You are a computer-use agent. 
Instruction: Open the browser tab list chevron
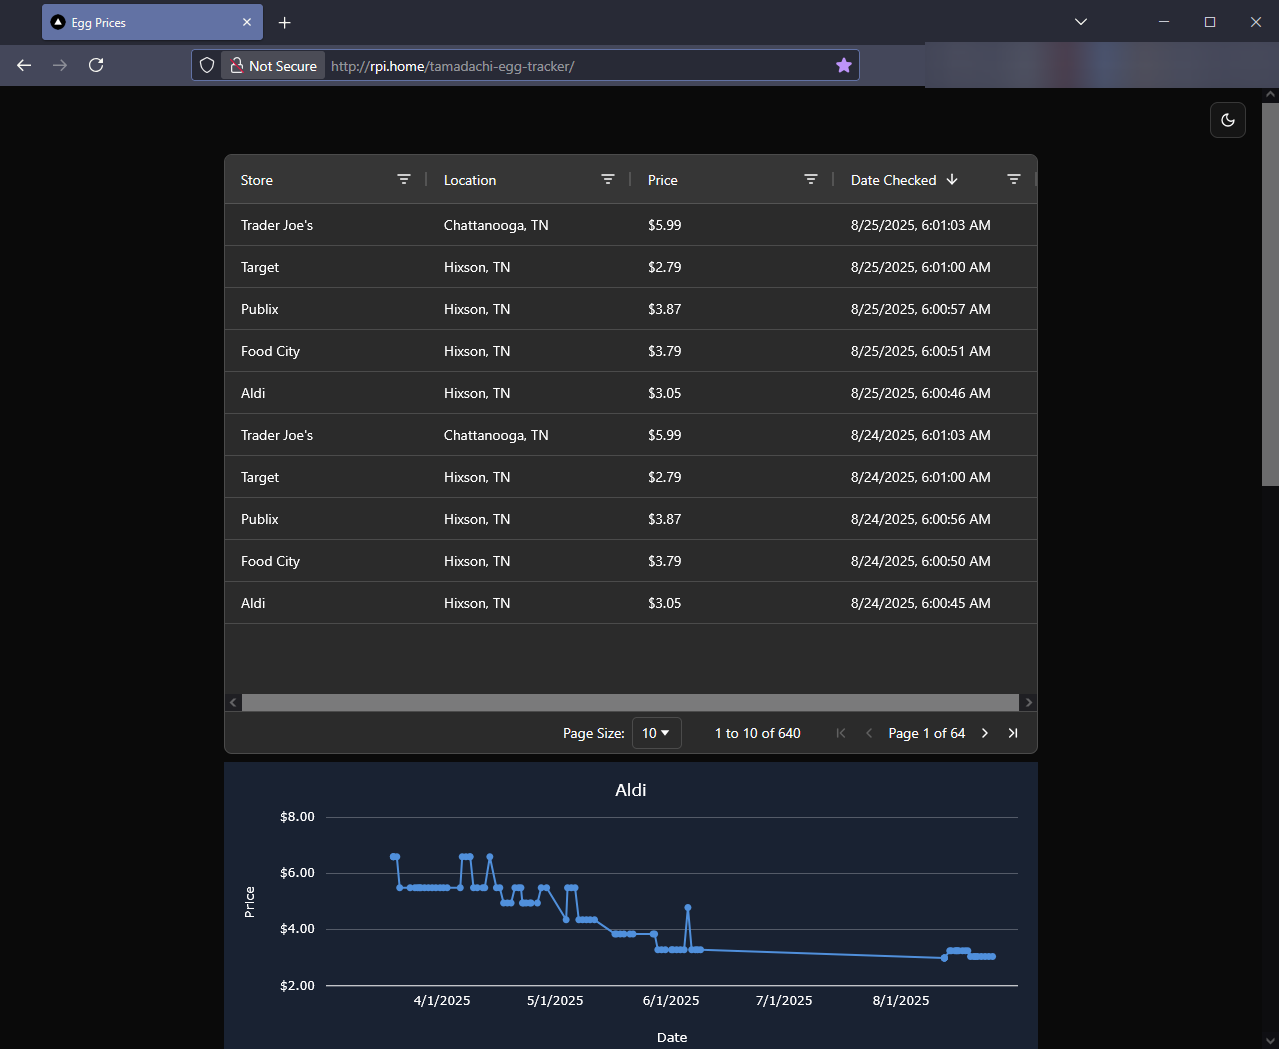pos(1080,22)
